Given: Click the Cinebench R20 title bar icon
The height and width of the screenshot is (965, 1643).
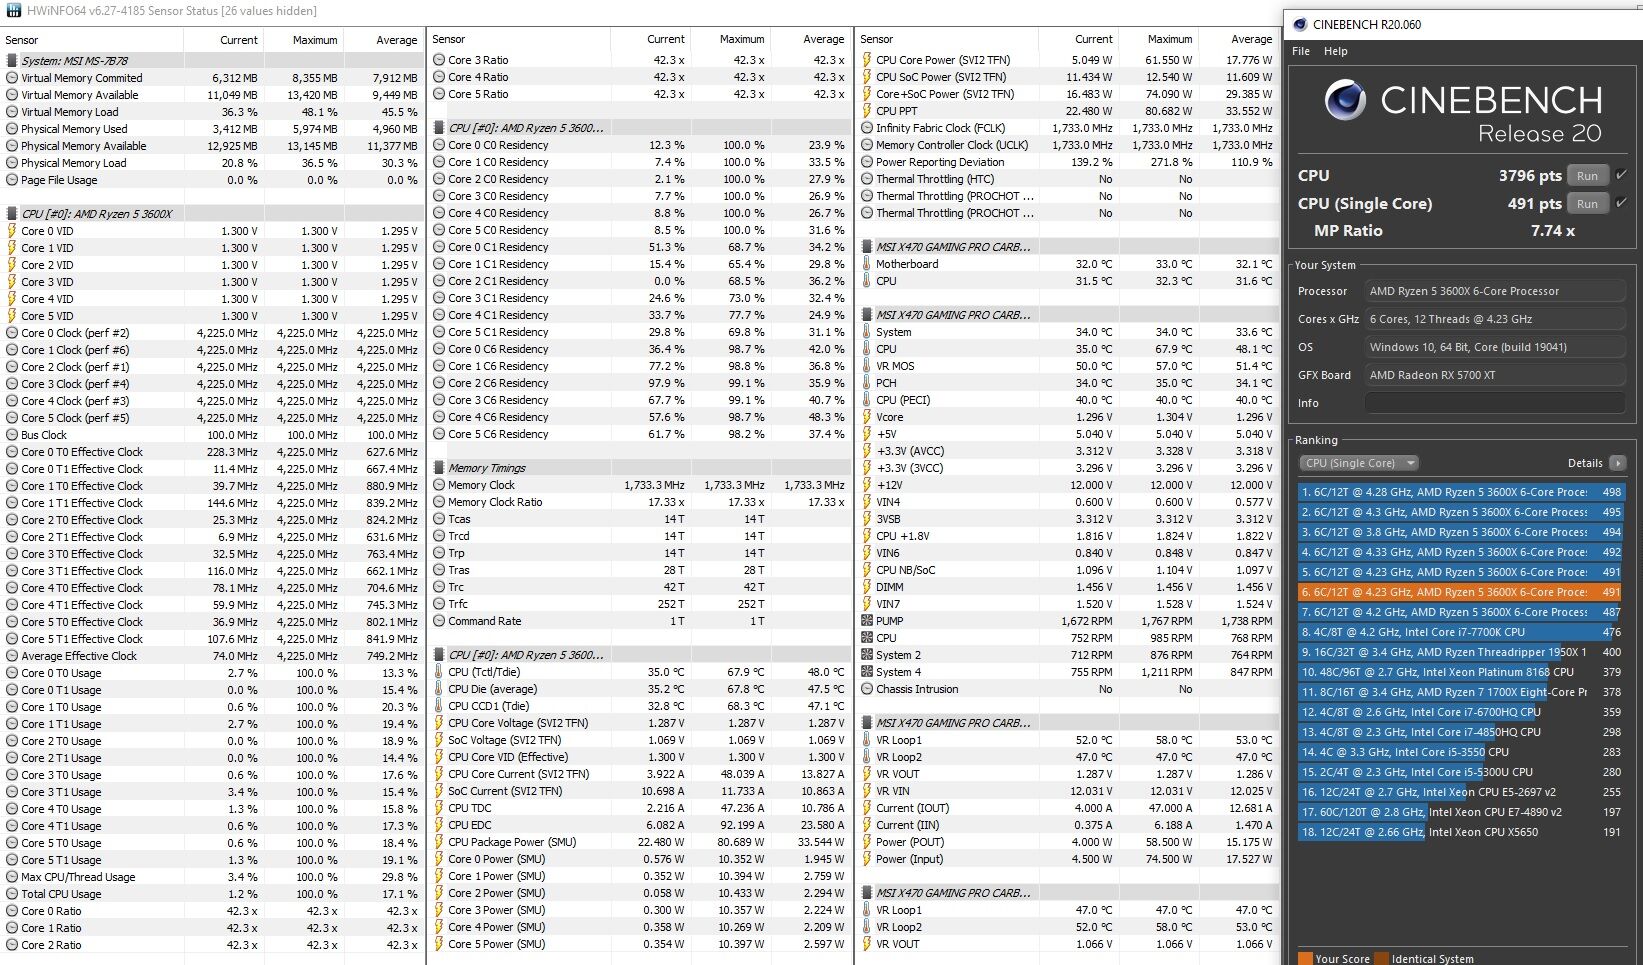Looking at the screenshot, I should click(1299, 25).
